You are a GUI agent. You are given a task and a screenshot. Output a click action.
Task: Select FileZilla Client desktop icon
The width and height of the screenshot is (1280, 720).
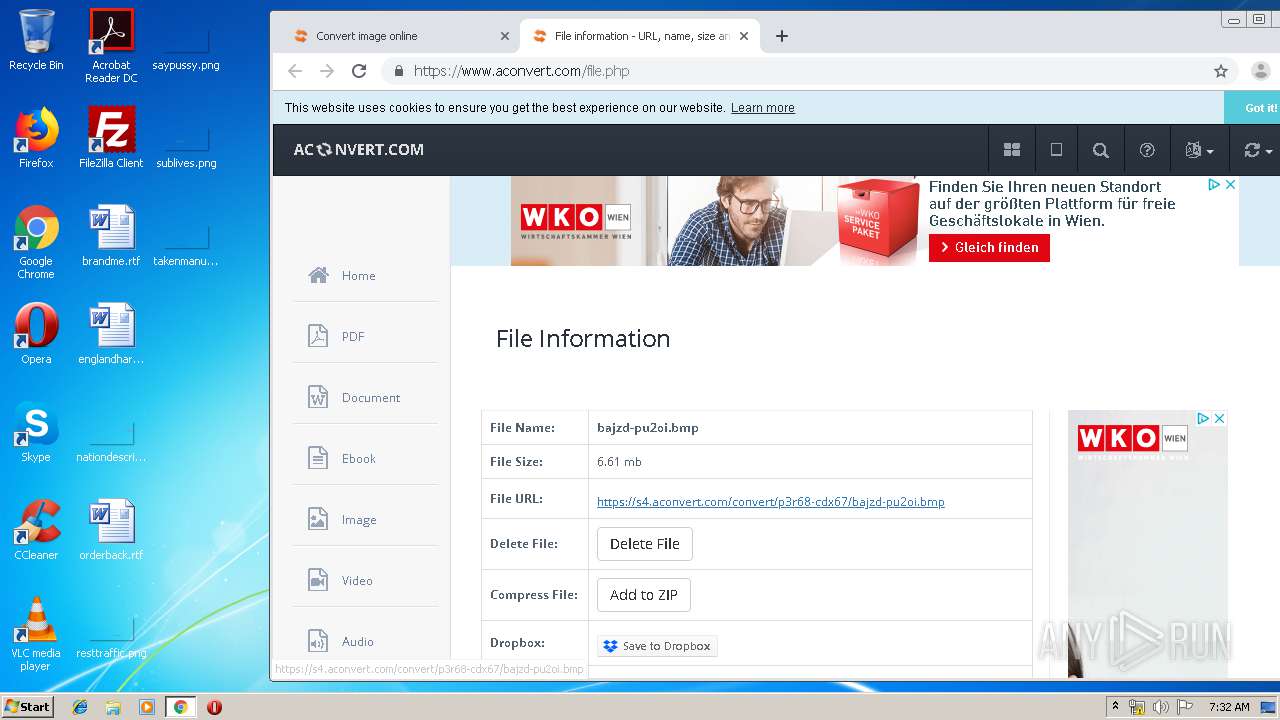pos(111,138)
